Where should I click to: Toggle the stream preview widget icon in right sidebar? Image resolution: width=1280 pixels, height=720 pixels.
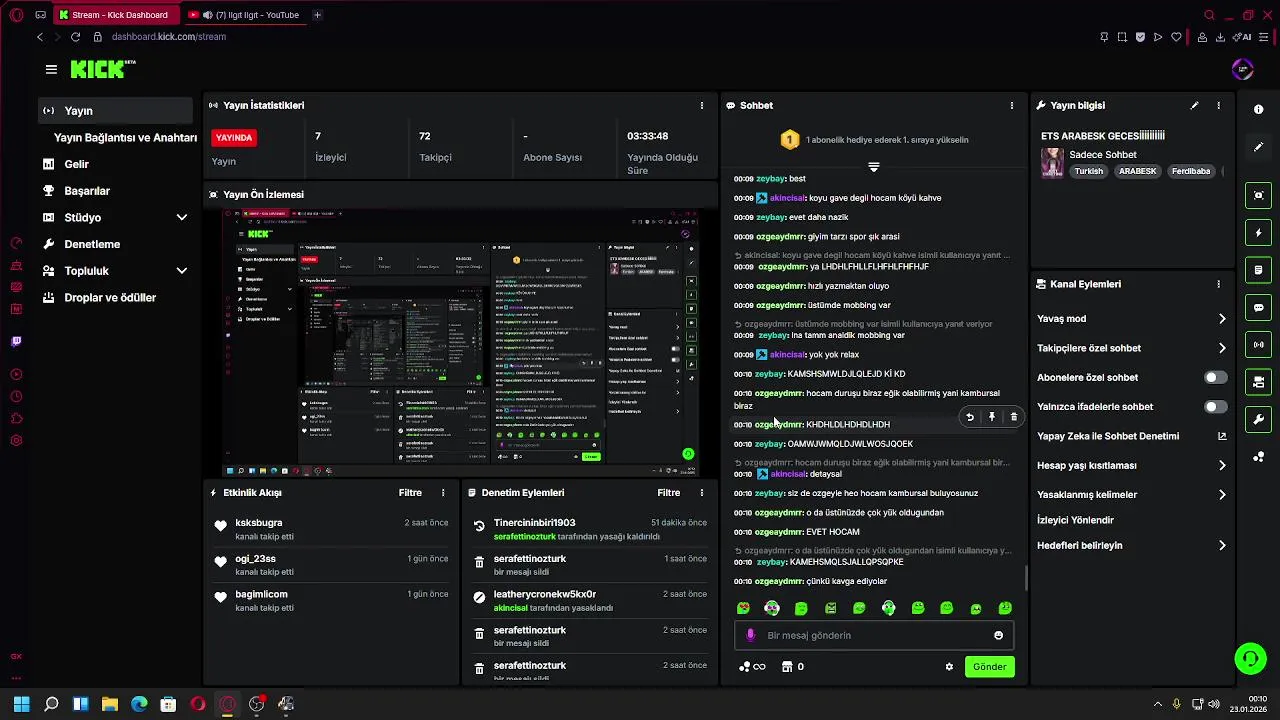(x=1258, y=196)
